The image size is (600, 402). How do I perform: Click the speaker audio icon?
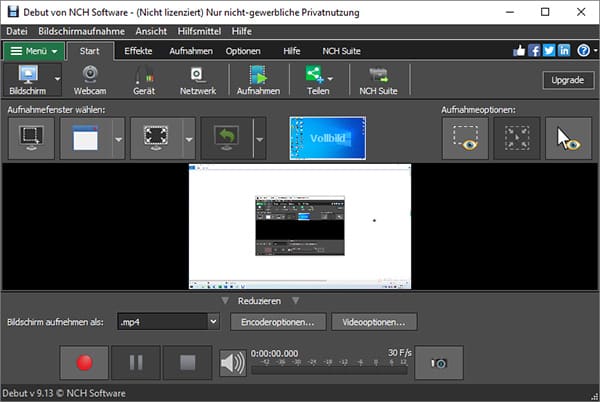(233, 363)
